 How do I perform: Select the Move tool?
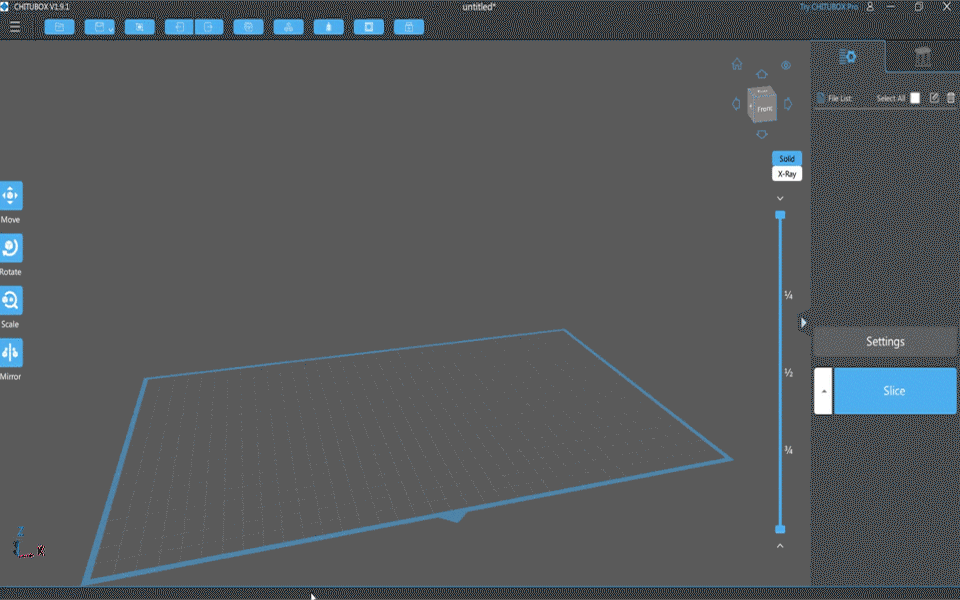tap(10, 195)
